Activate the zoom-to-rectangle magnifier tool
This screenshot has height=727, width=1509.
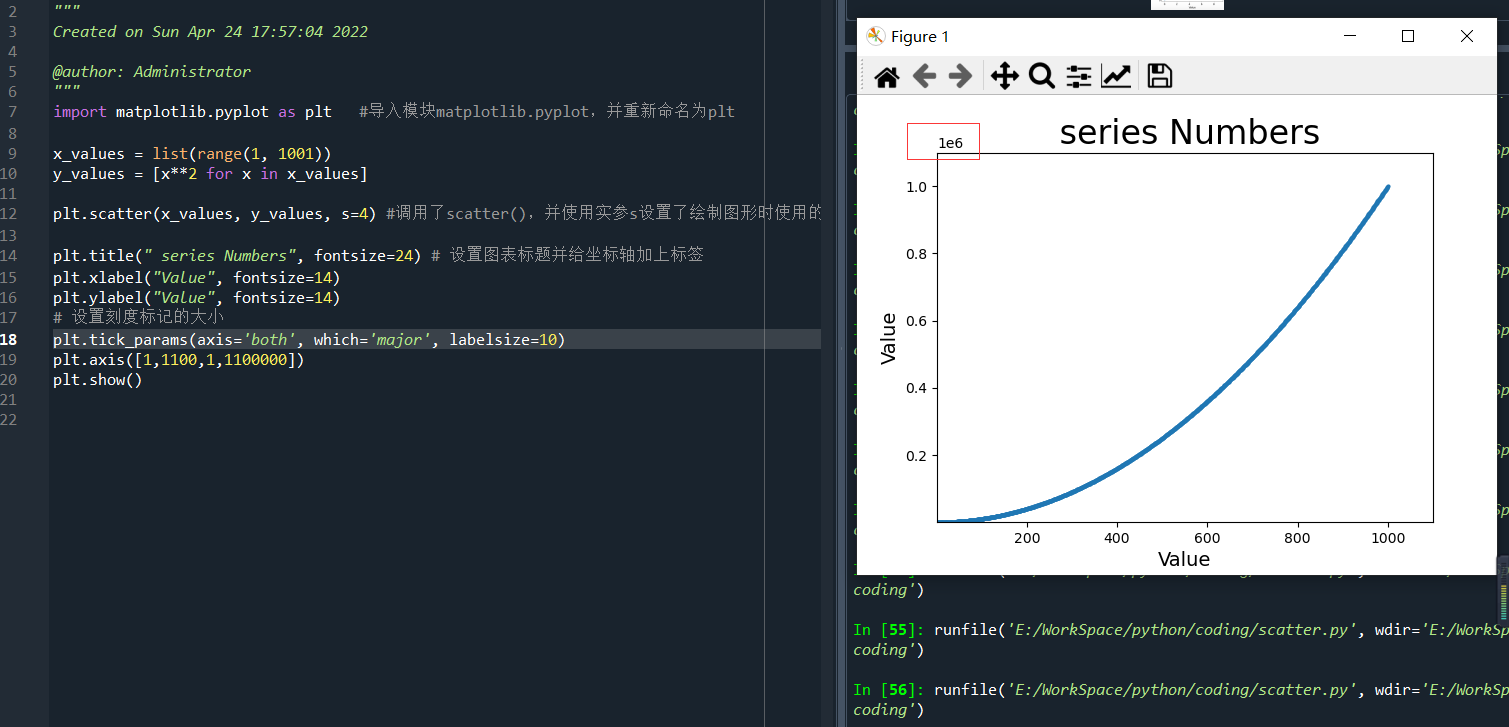click(x=1041, y=75)
